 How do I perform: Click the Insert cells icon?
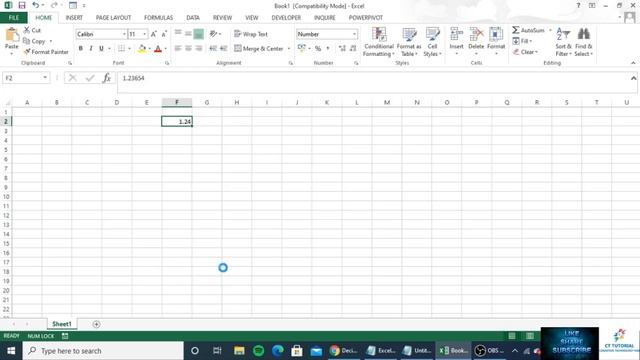tap(456, 34)
